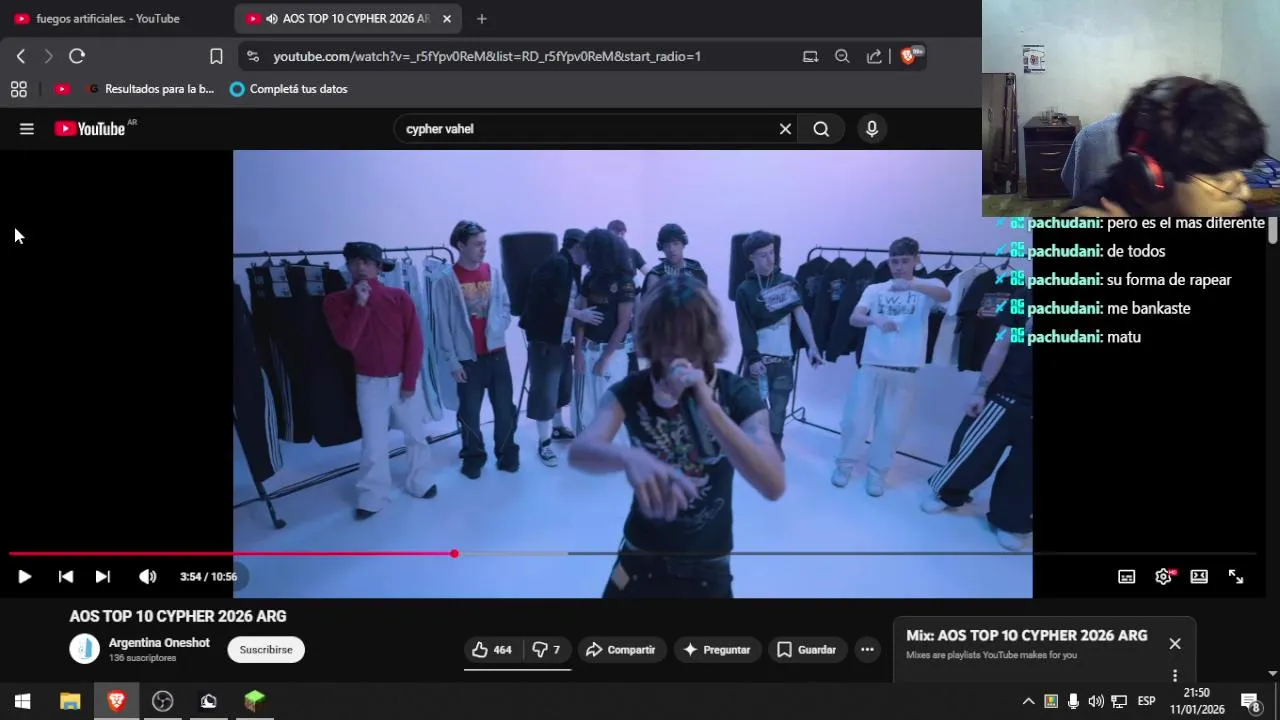This screenshot has width=1280, height=720.
Task: Dislike the video (7)
Action: pyautogui.click(x=545, y=650)
